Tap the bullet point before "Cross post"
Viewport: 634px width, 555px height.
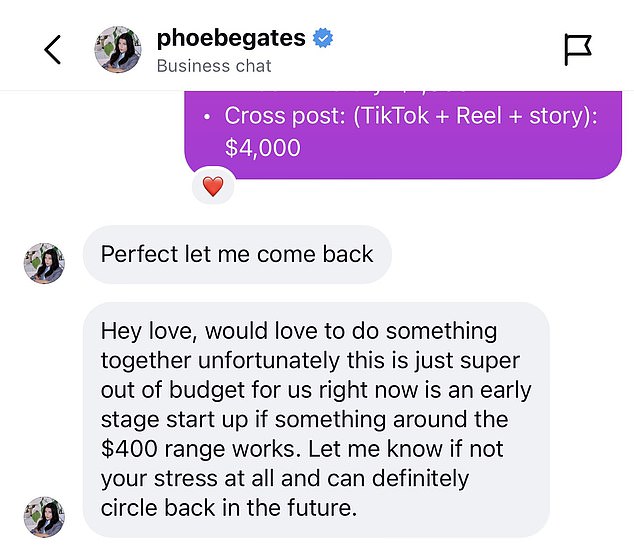pyautogui.click(x=206, y=116)
